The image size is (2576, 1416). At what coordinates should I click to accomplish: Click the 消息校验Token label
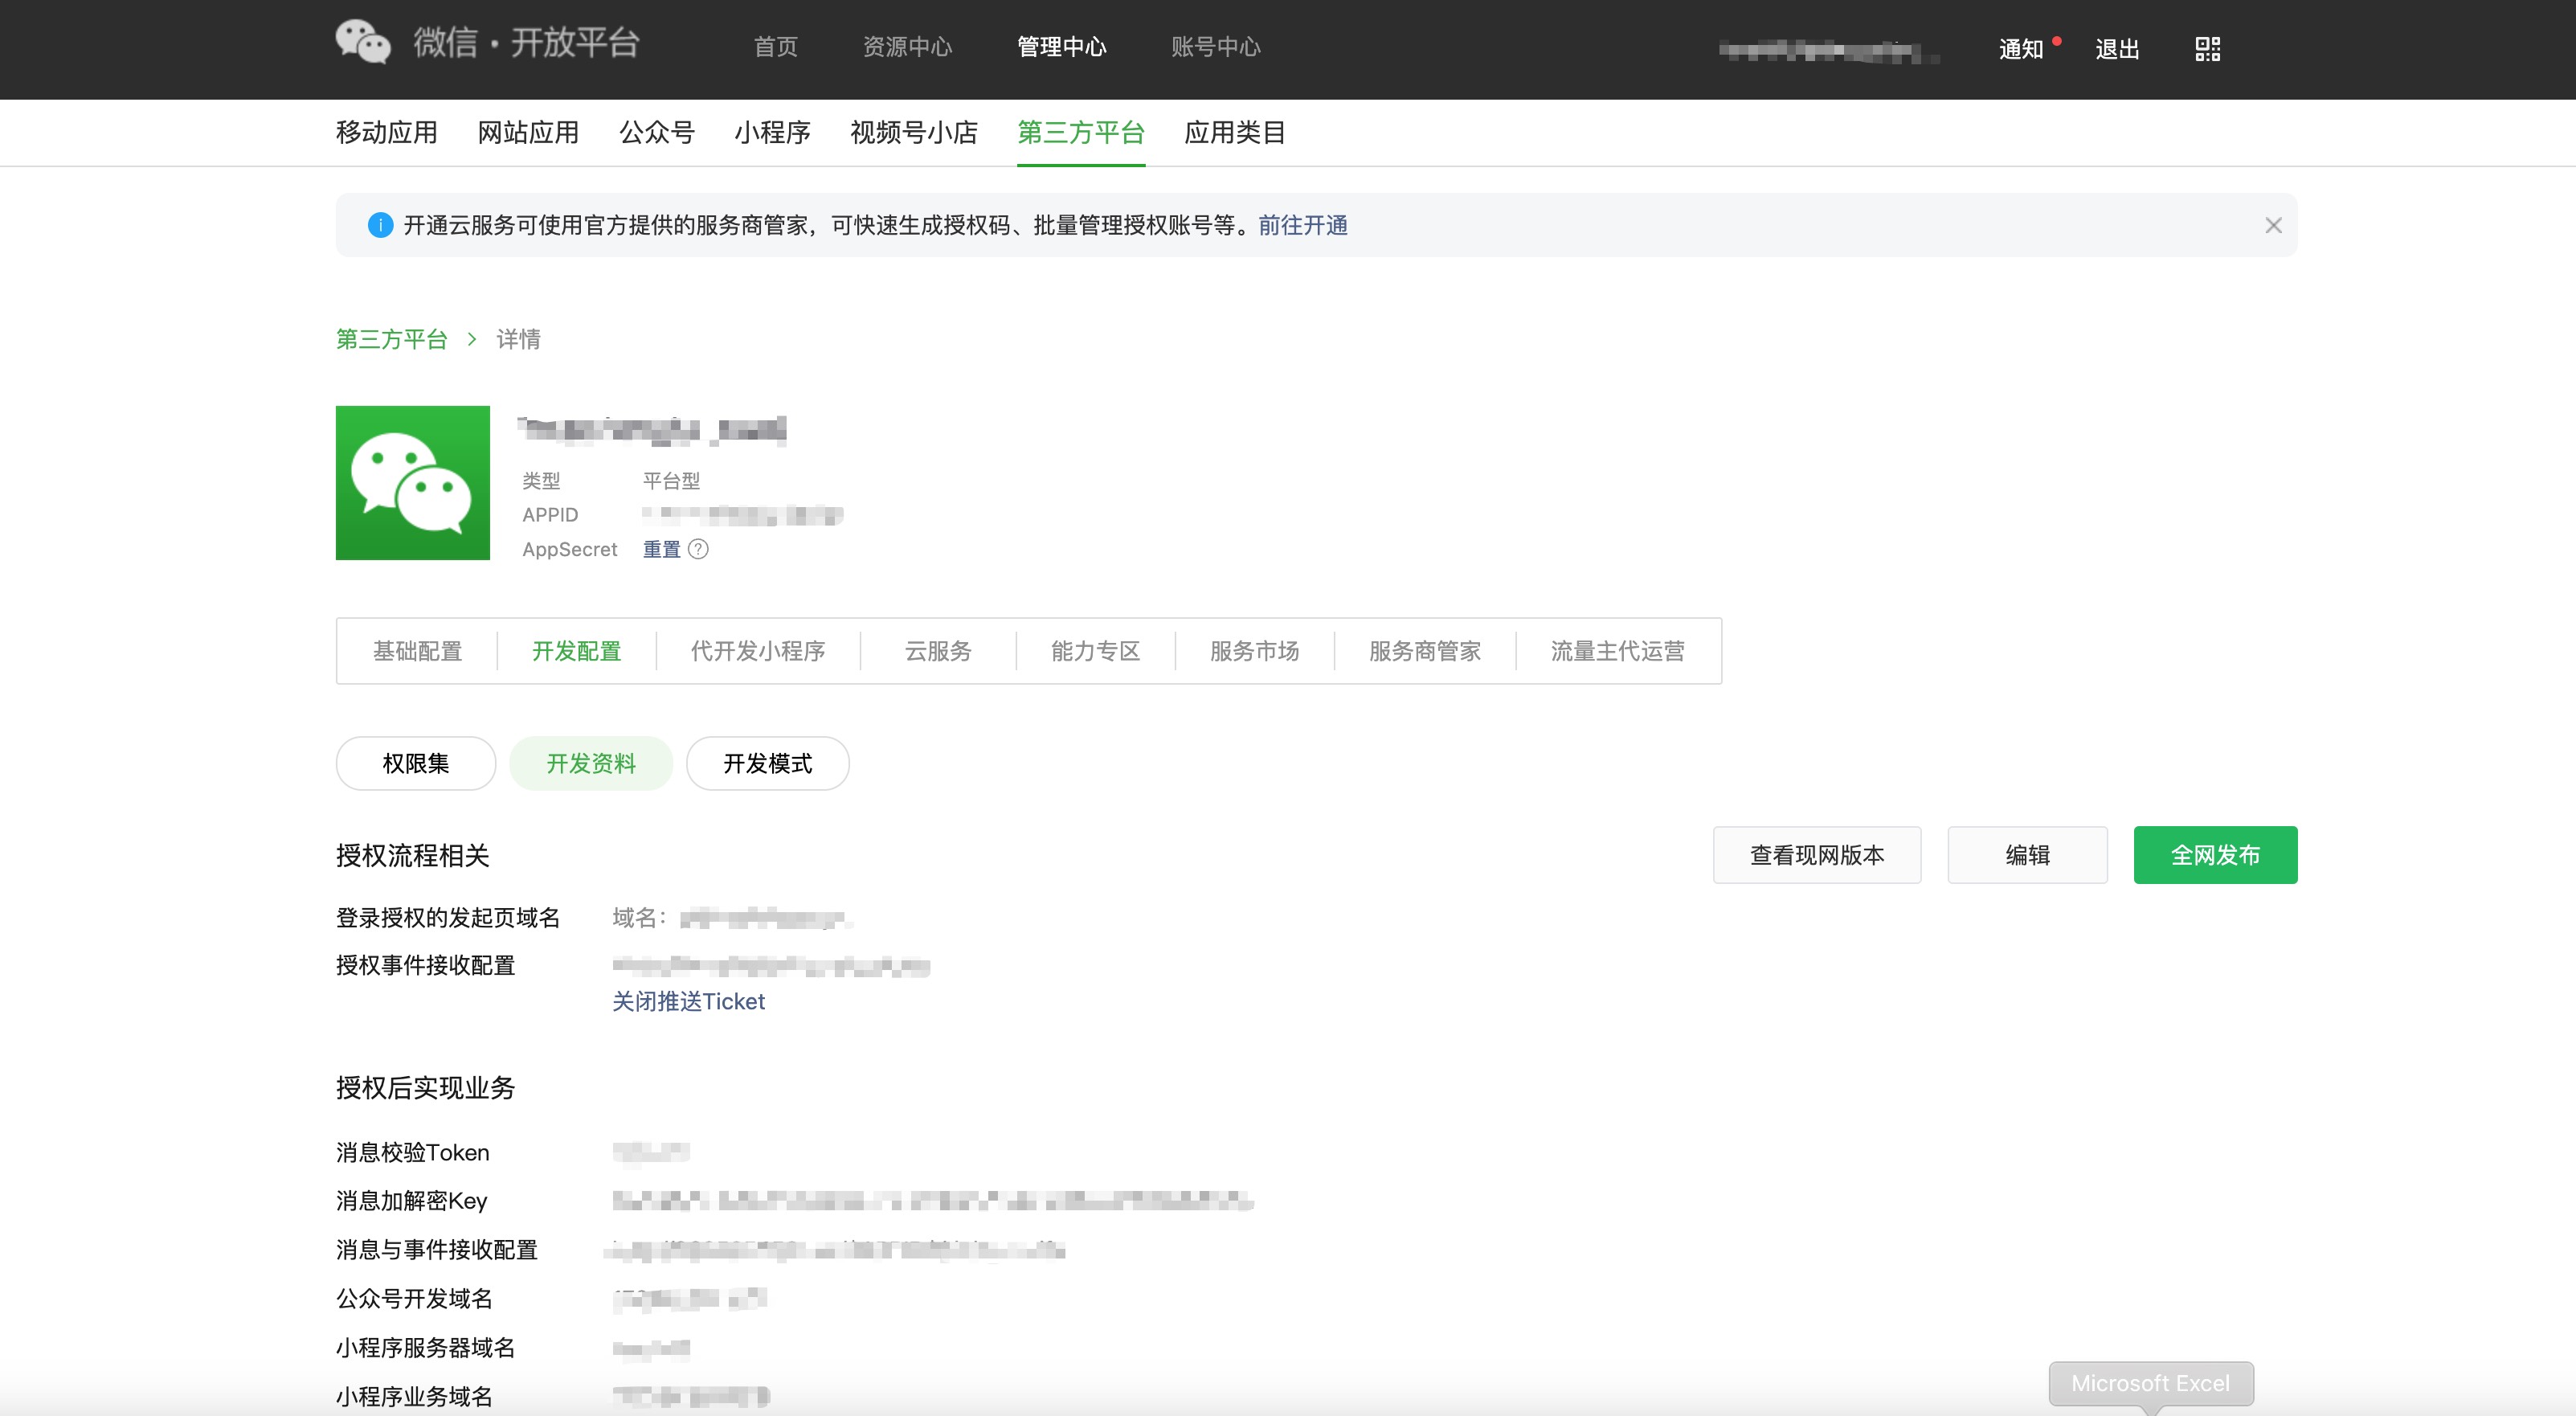tap(413, 1152)
